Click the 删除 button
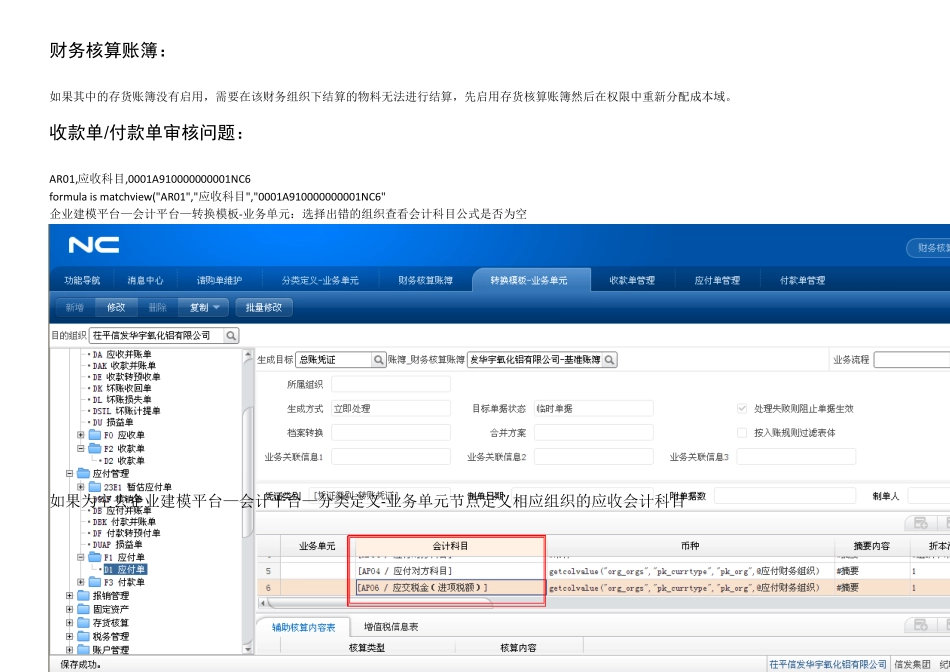This screenshot has height=672, width=950. point(158,308)
